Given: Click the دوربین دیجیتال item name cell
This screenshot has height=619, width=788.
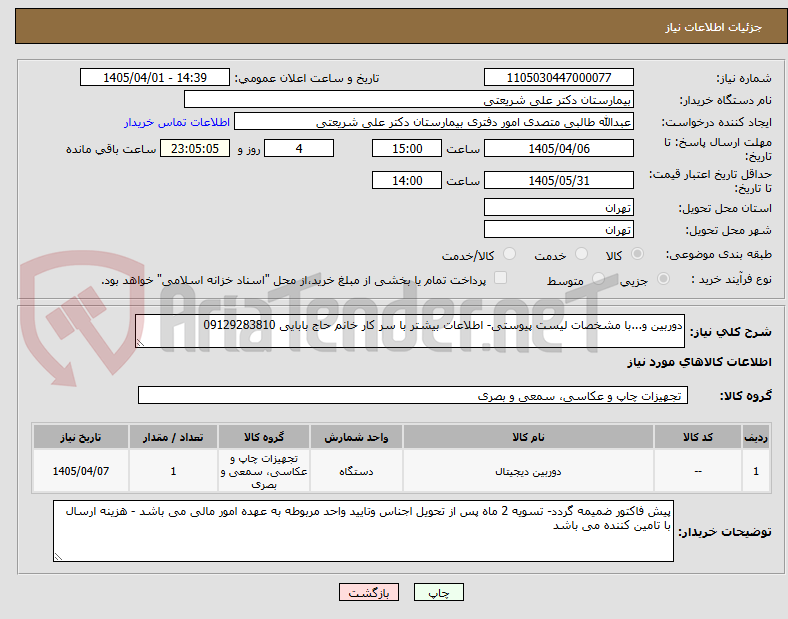Looking at the screenshot, I should point(528,471).
